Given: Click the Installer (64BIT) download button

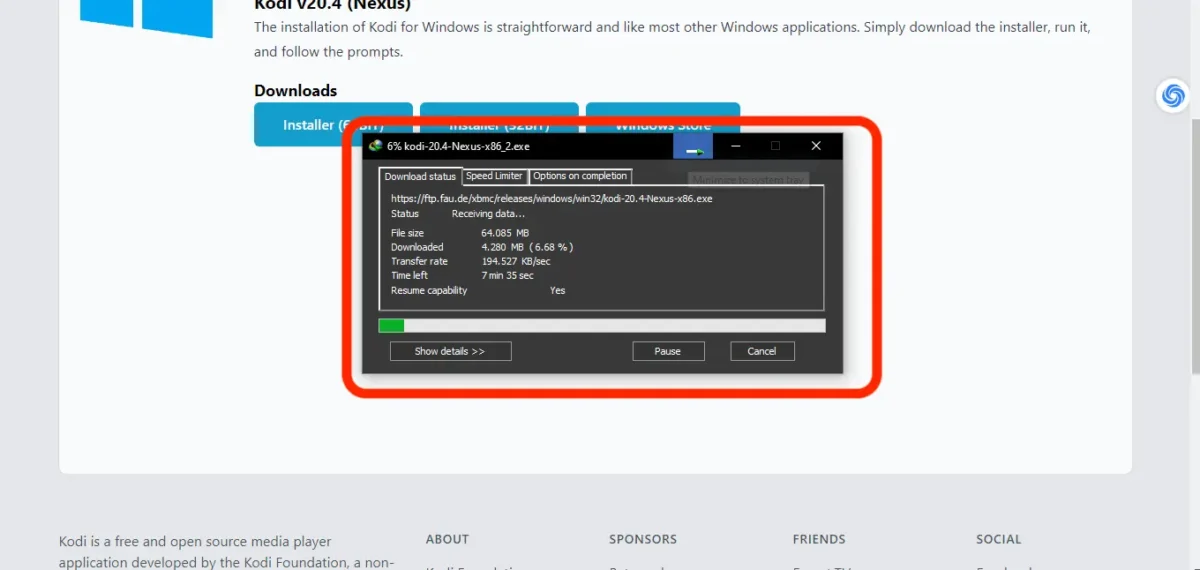Looking at the screenshot, I should (x=333, y=124).
